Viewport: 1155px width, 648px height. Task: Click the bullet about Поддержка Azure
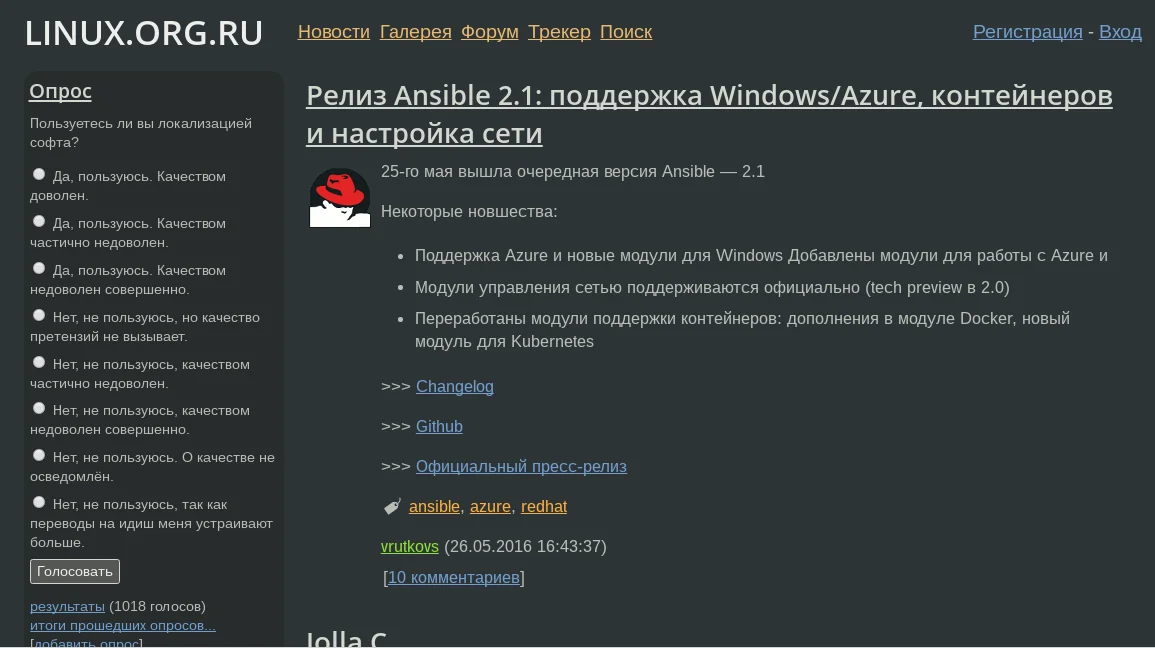pyautogui.click(x=761, y=256)
